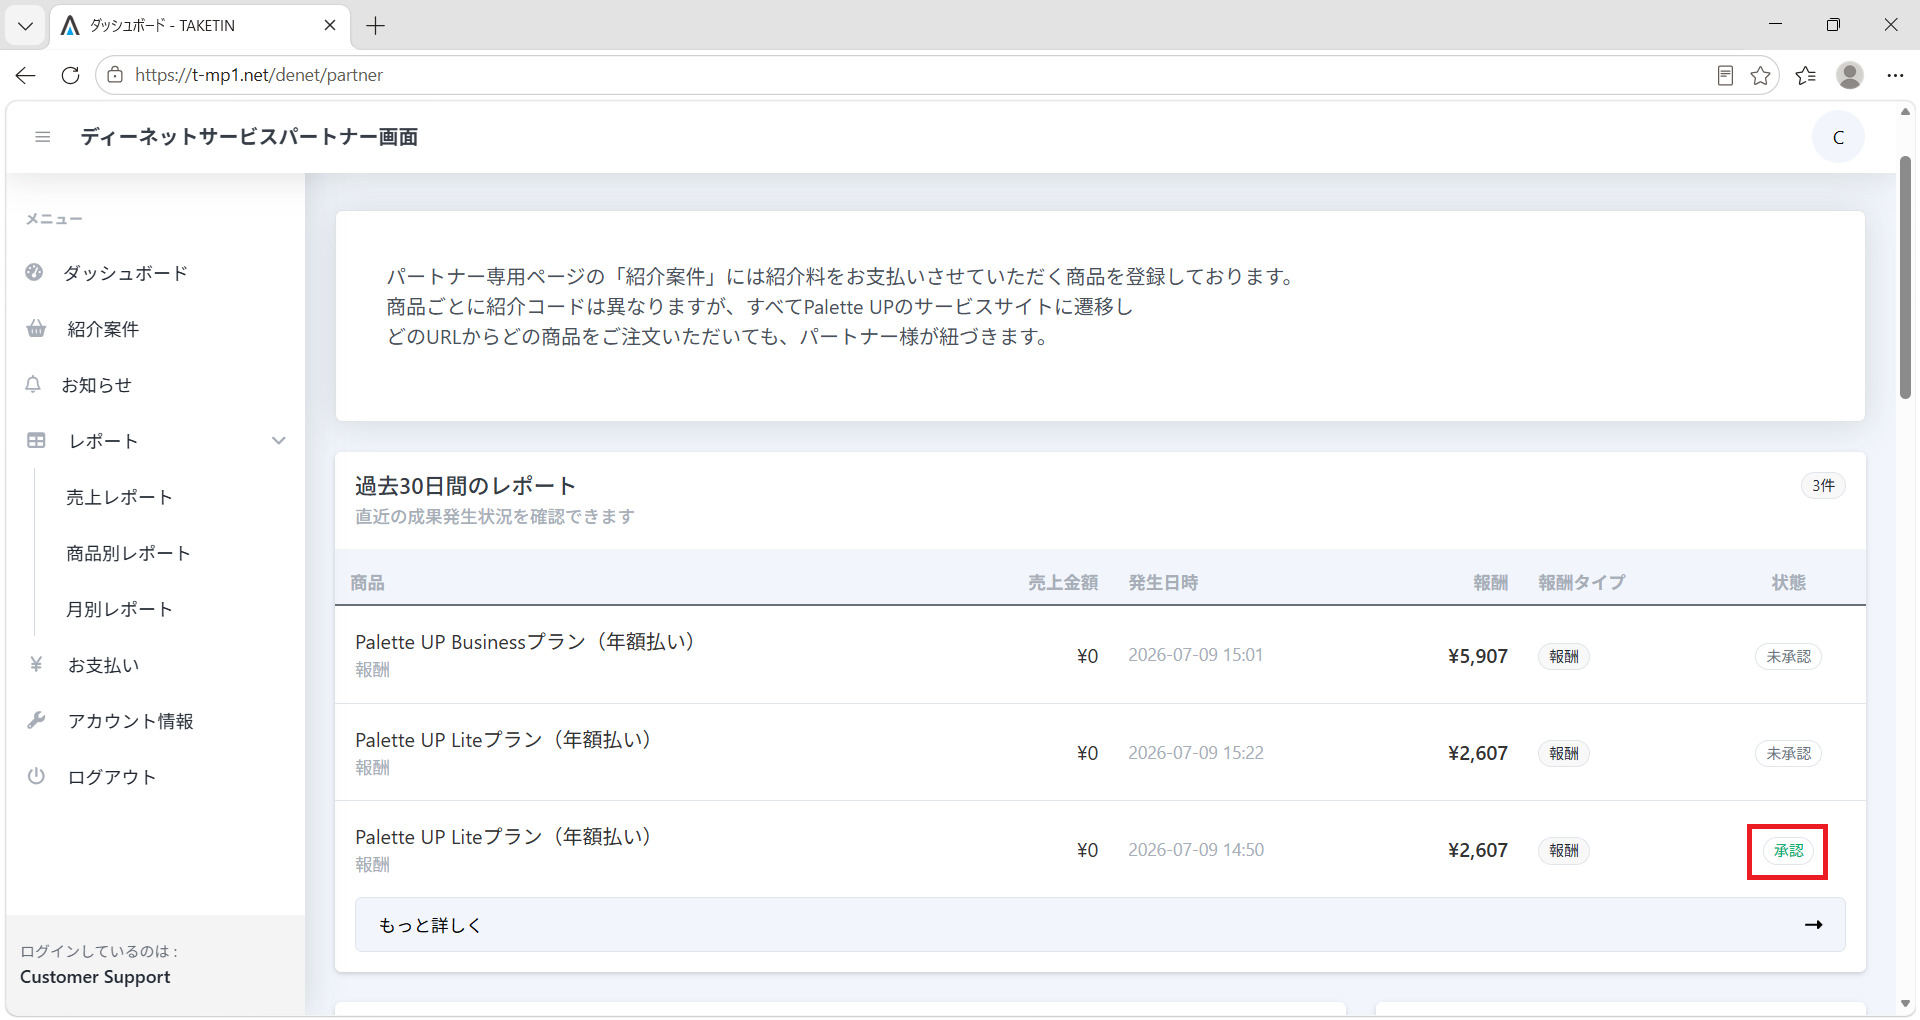Click 未承認 badge on Business plan row
This screenshot has width=1920, height=1020.
tap(1788, 656)
